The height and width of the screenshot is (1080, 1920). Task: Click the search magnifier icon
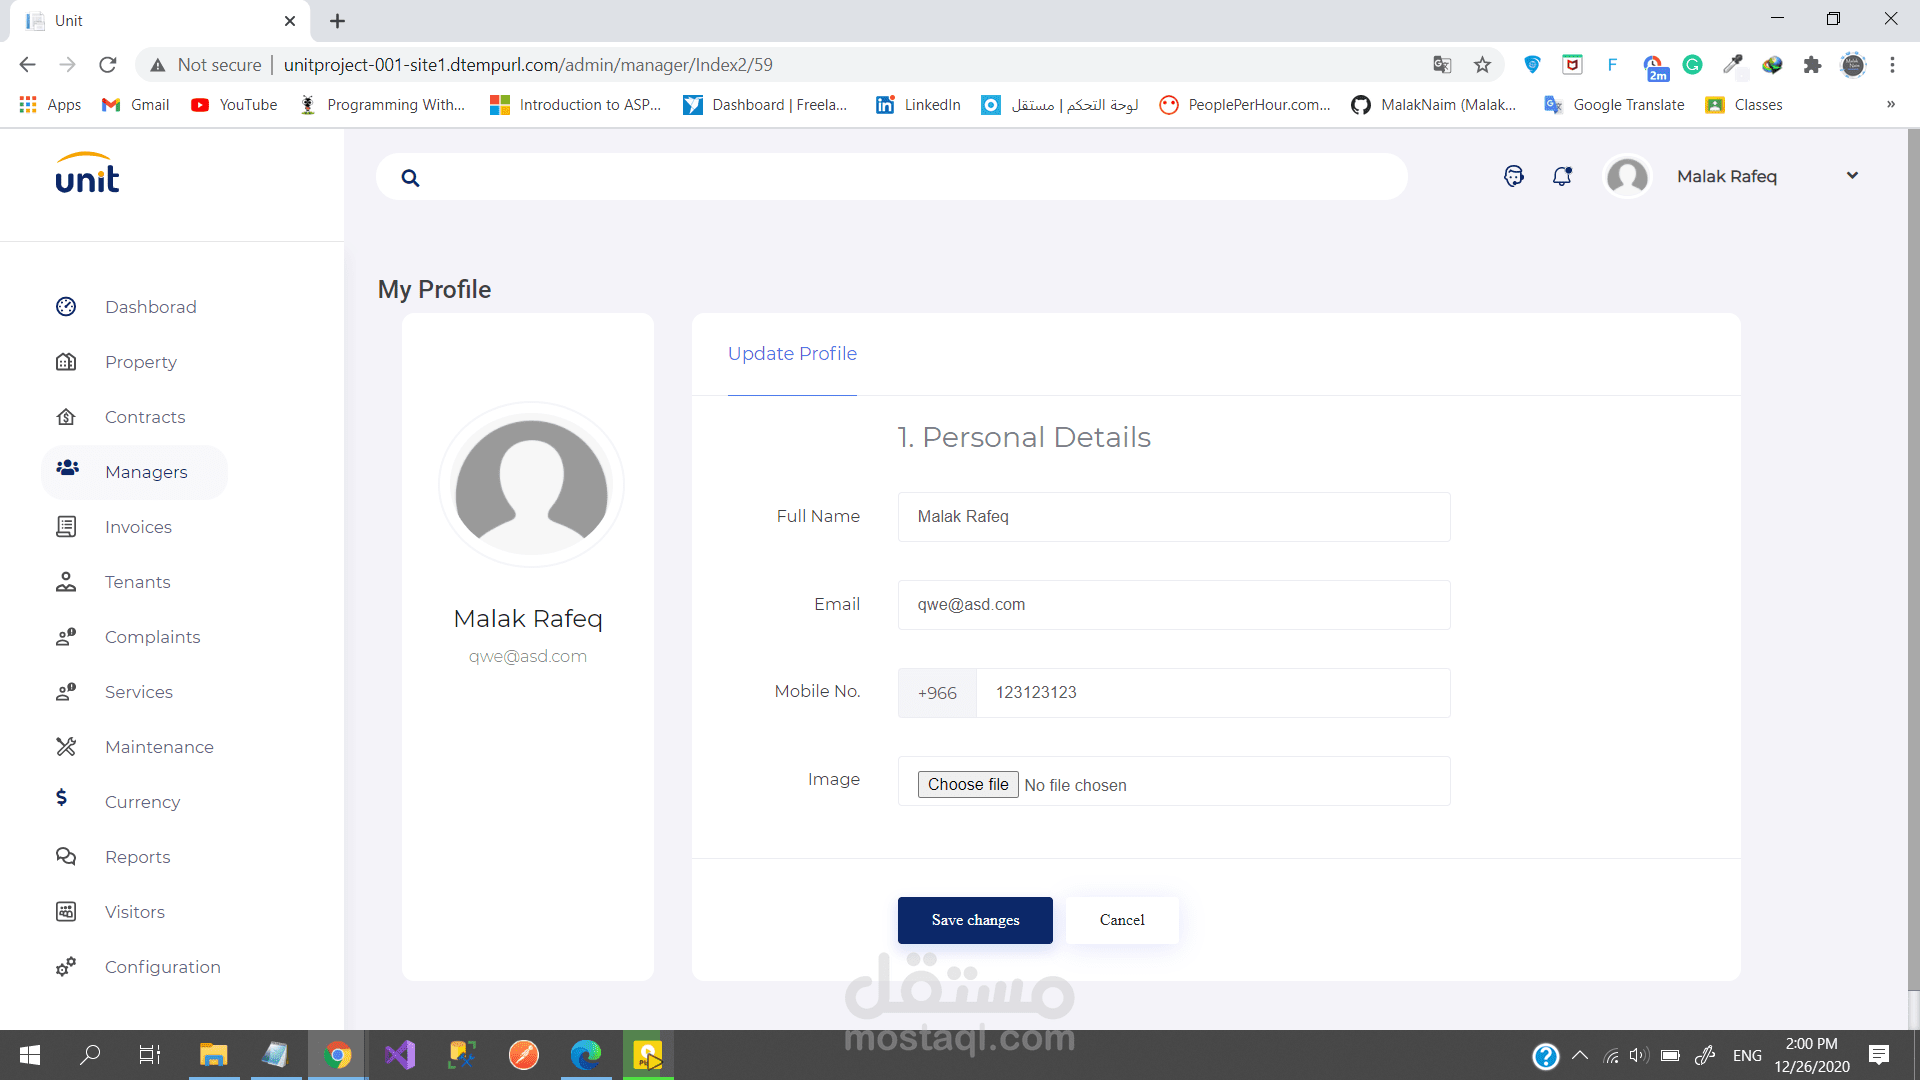point(410,178)
